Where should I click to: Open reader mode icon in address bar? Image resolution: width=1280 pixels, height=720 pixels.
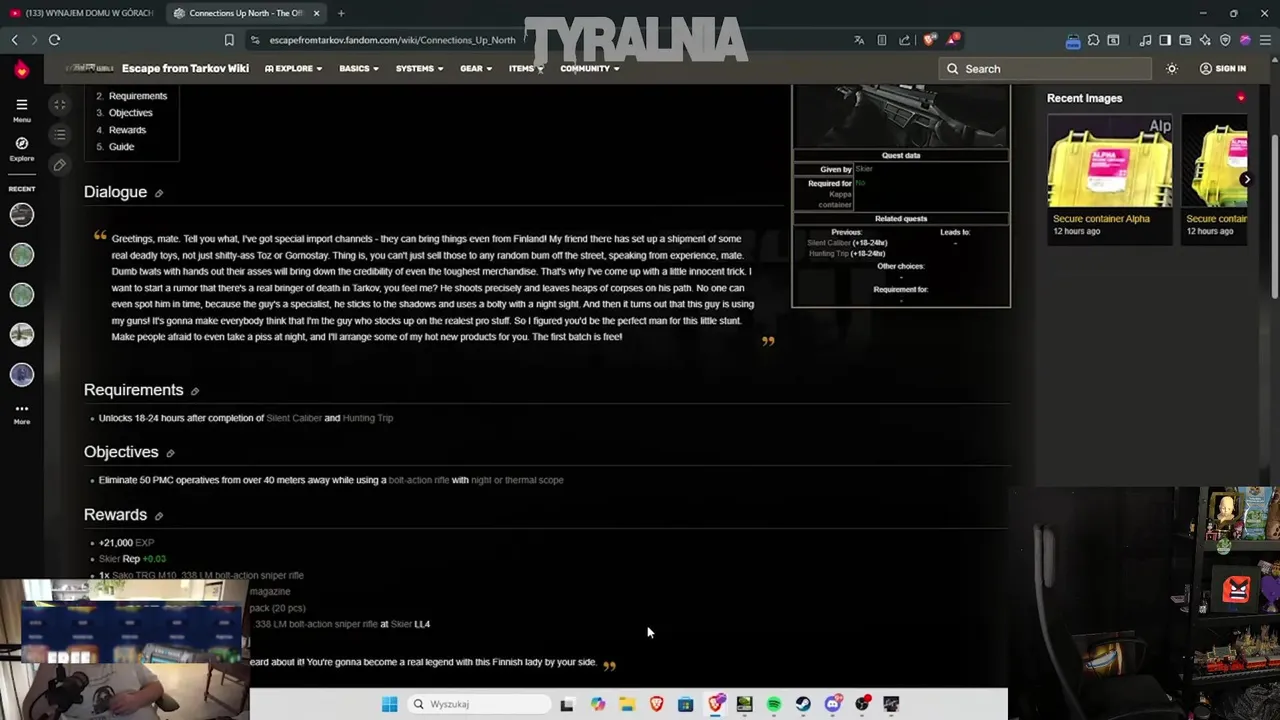coord(881,40)
